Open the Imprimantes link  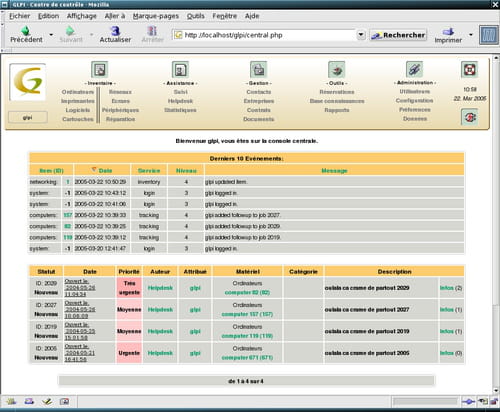click(77, 101)
